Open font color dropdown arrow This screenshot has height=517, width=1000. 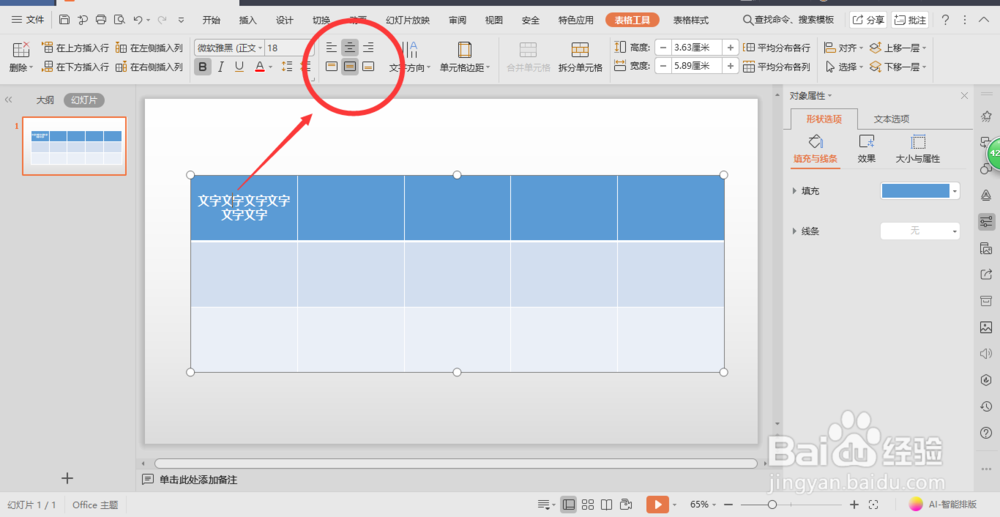pyautogui.click(x=270, y=67)
